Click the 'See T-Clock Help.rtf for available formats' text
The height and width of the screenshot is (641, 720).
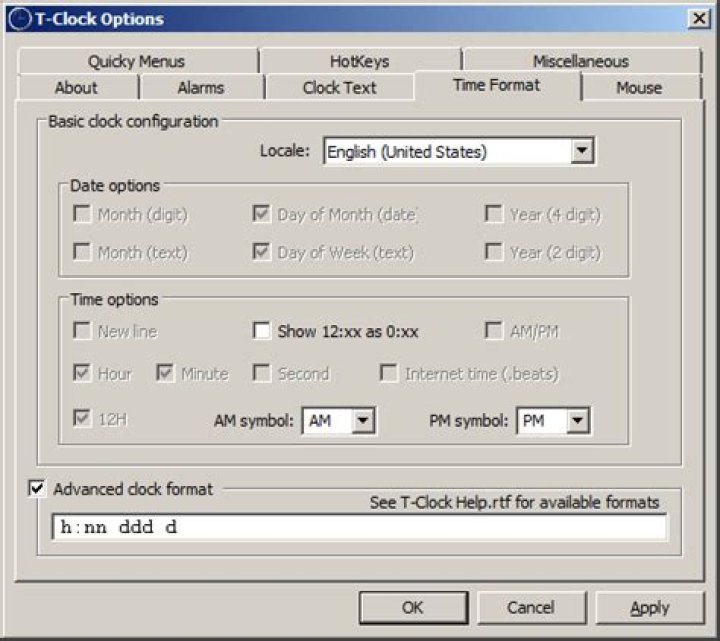(514, 502)
